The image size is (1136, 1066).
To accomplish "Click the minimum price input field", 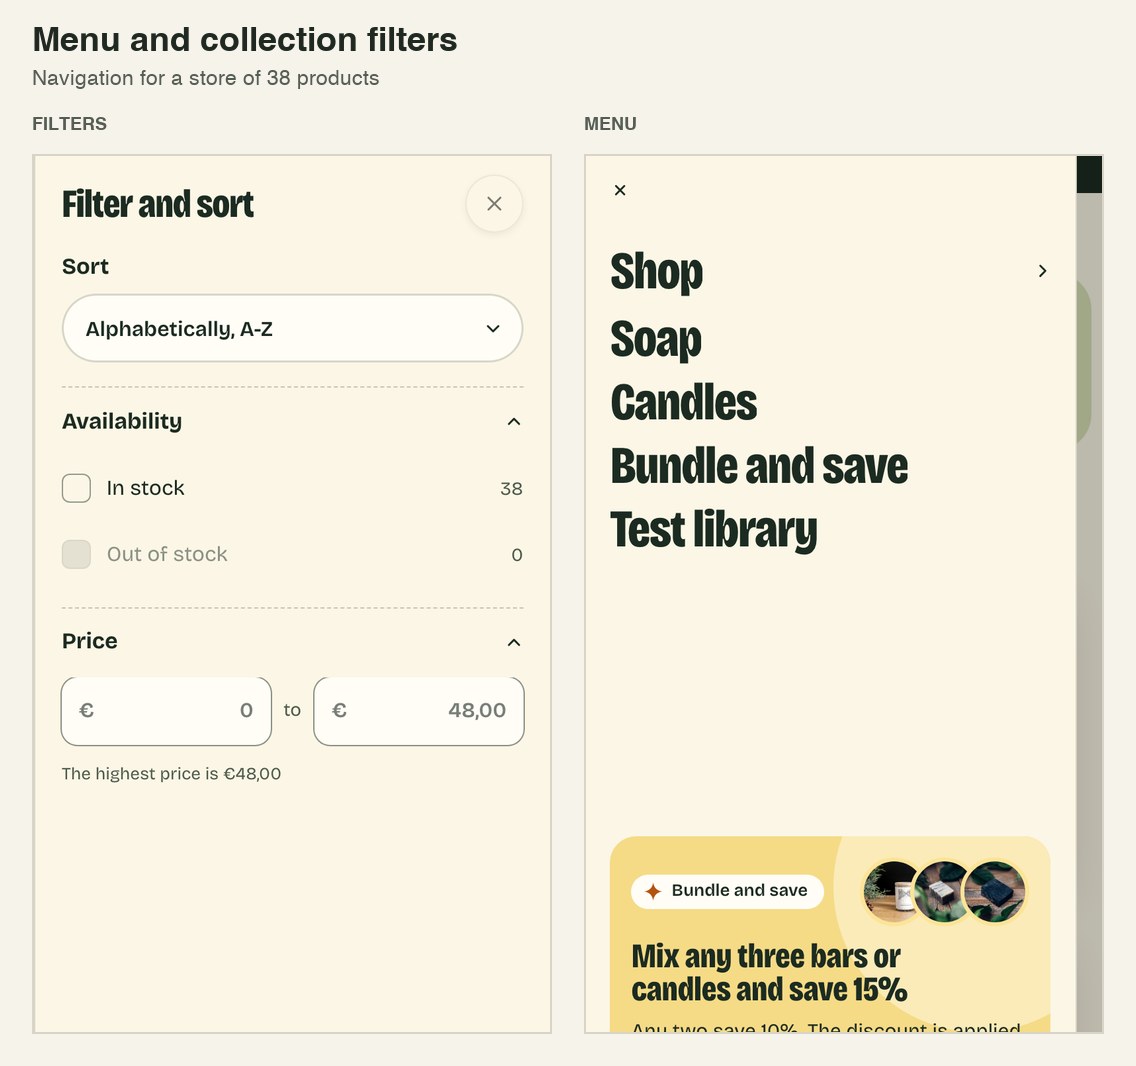I will (x=166, y=711).
